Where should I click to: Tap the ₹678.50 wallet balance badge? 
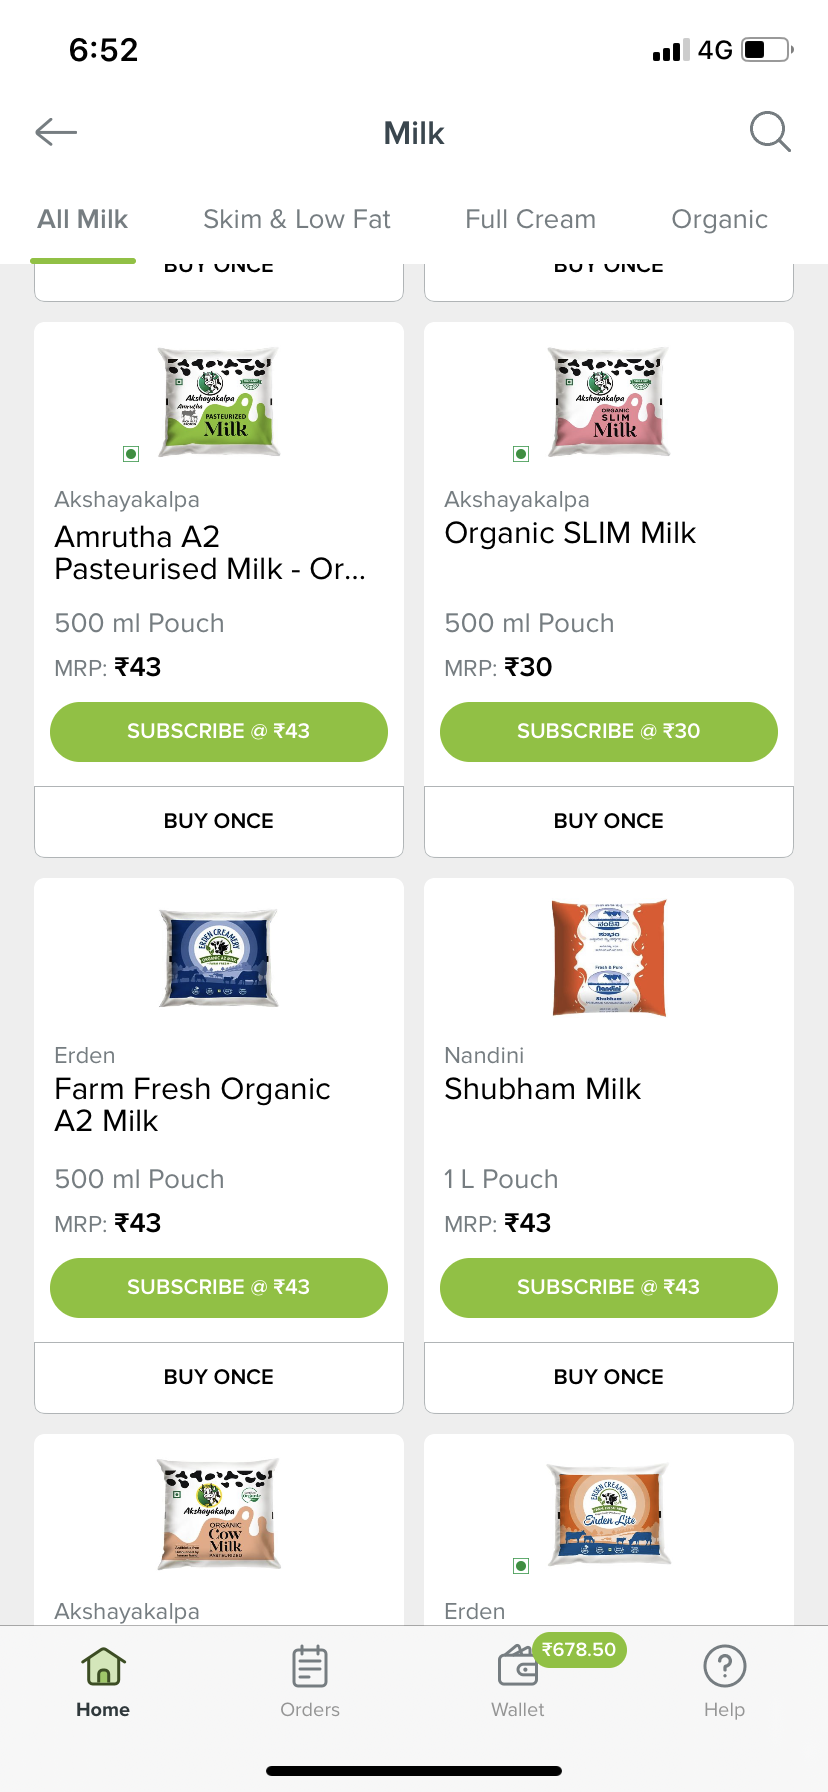click(580, 1649)
